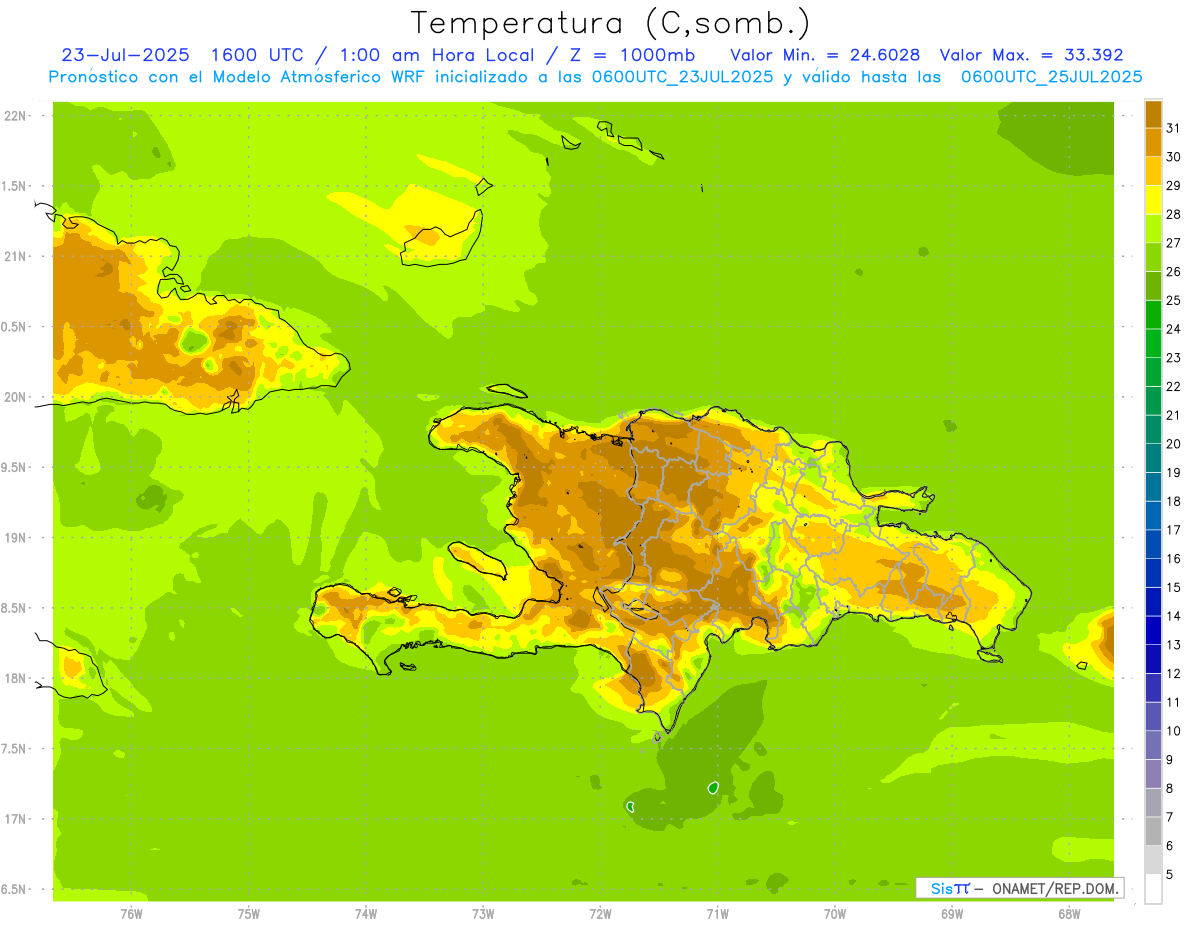Click the '70W' longitude label
Viewport: 1200px width, 927px height.
click(x=835, y=913)
